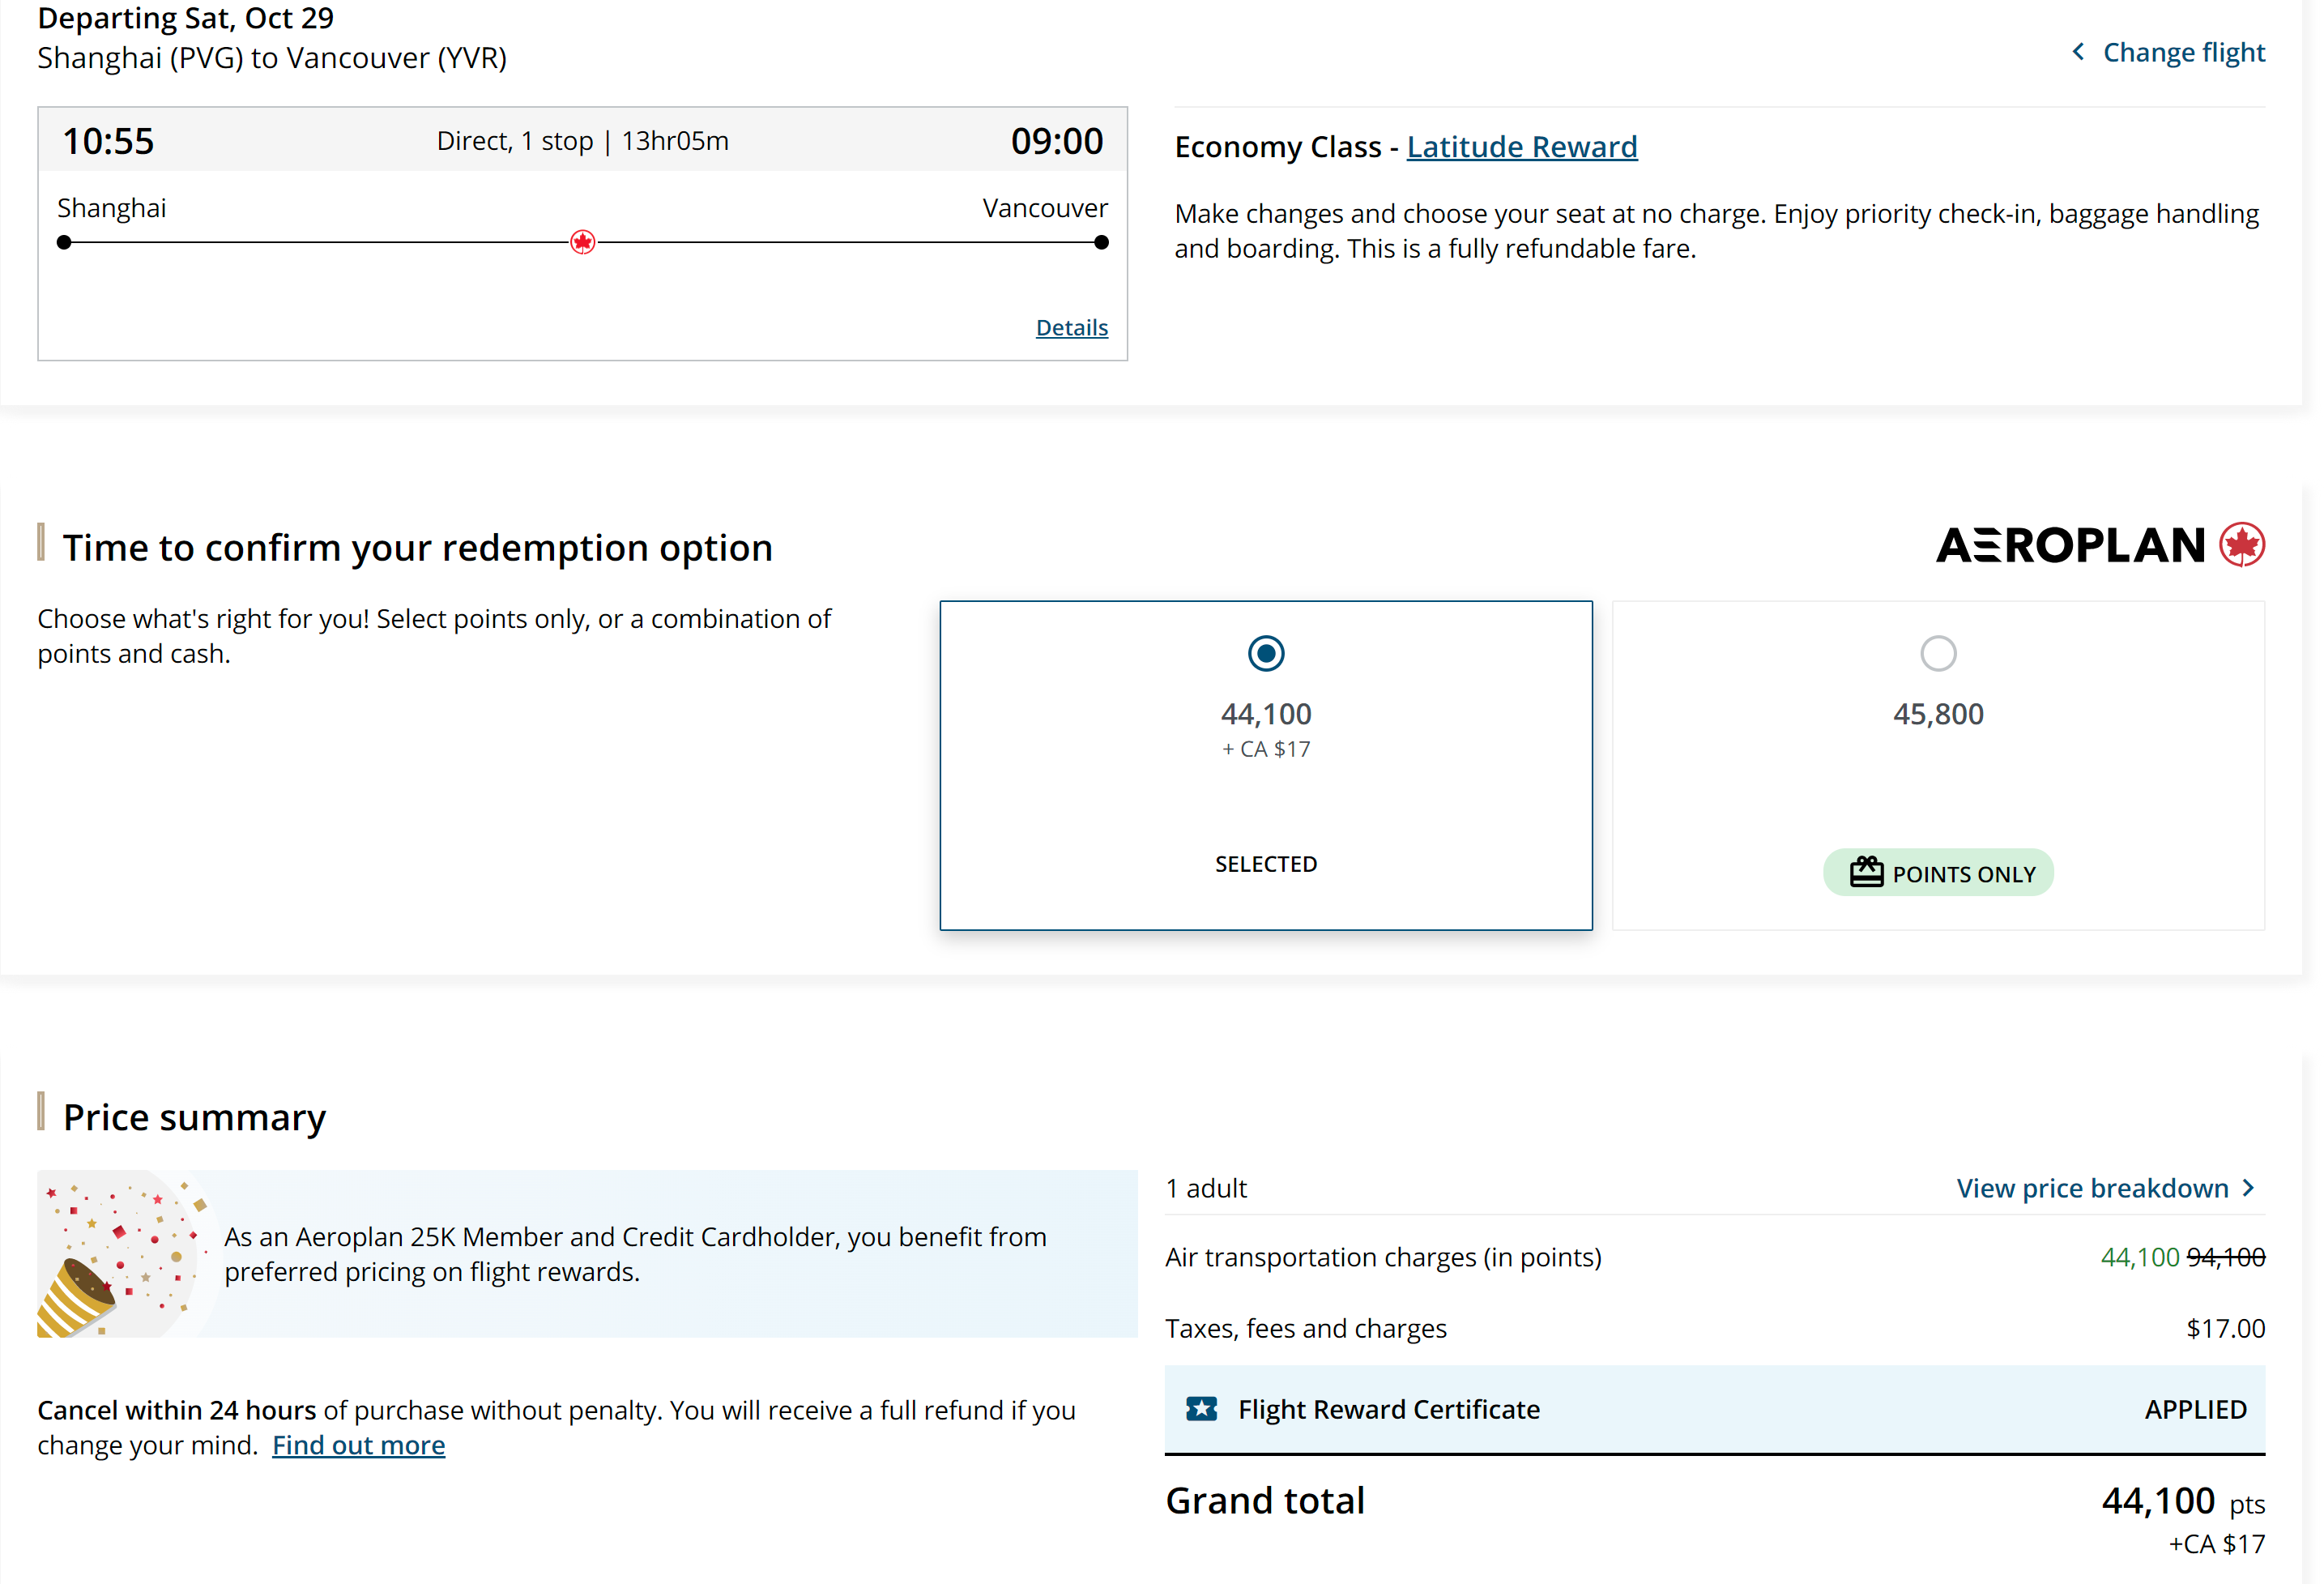Screen dimensions: 2324x1584
Task: Click the $17.00 taxes amount
Action: tap(2225, 1328)
